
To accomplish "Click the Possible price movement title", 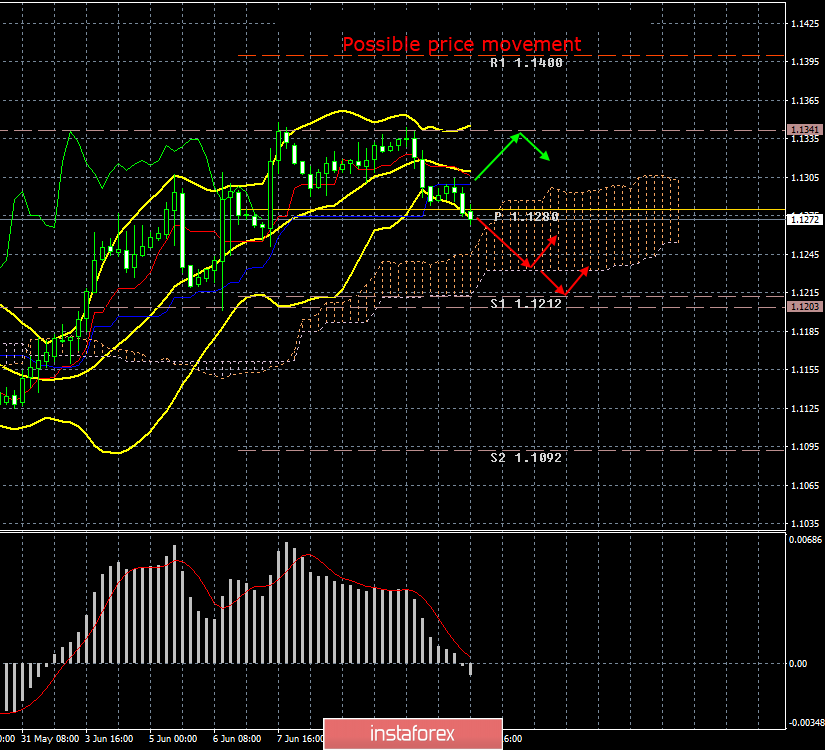I will click(x=461, y=44).
